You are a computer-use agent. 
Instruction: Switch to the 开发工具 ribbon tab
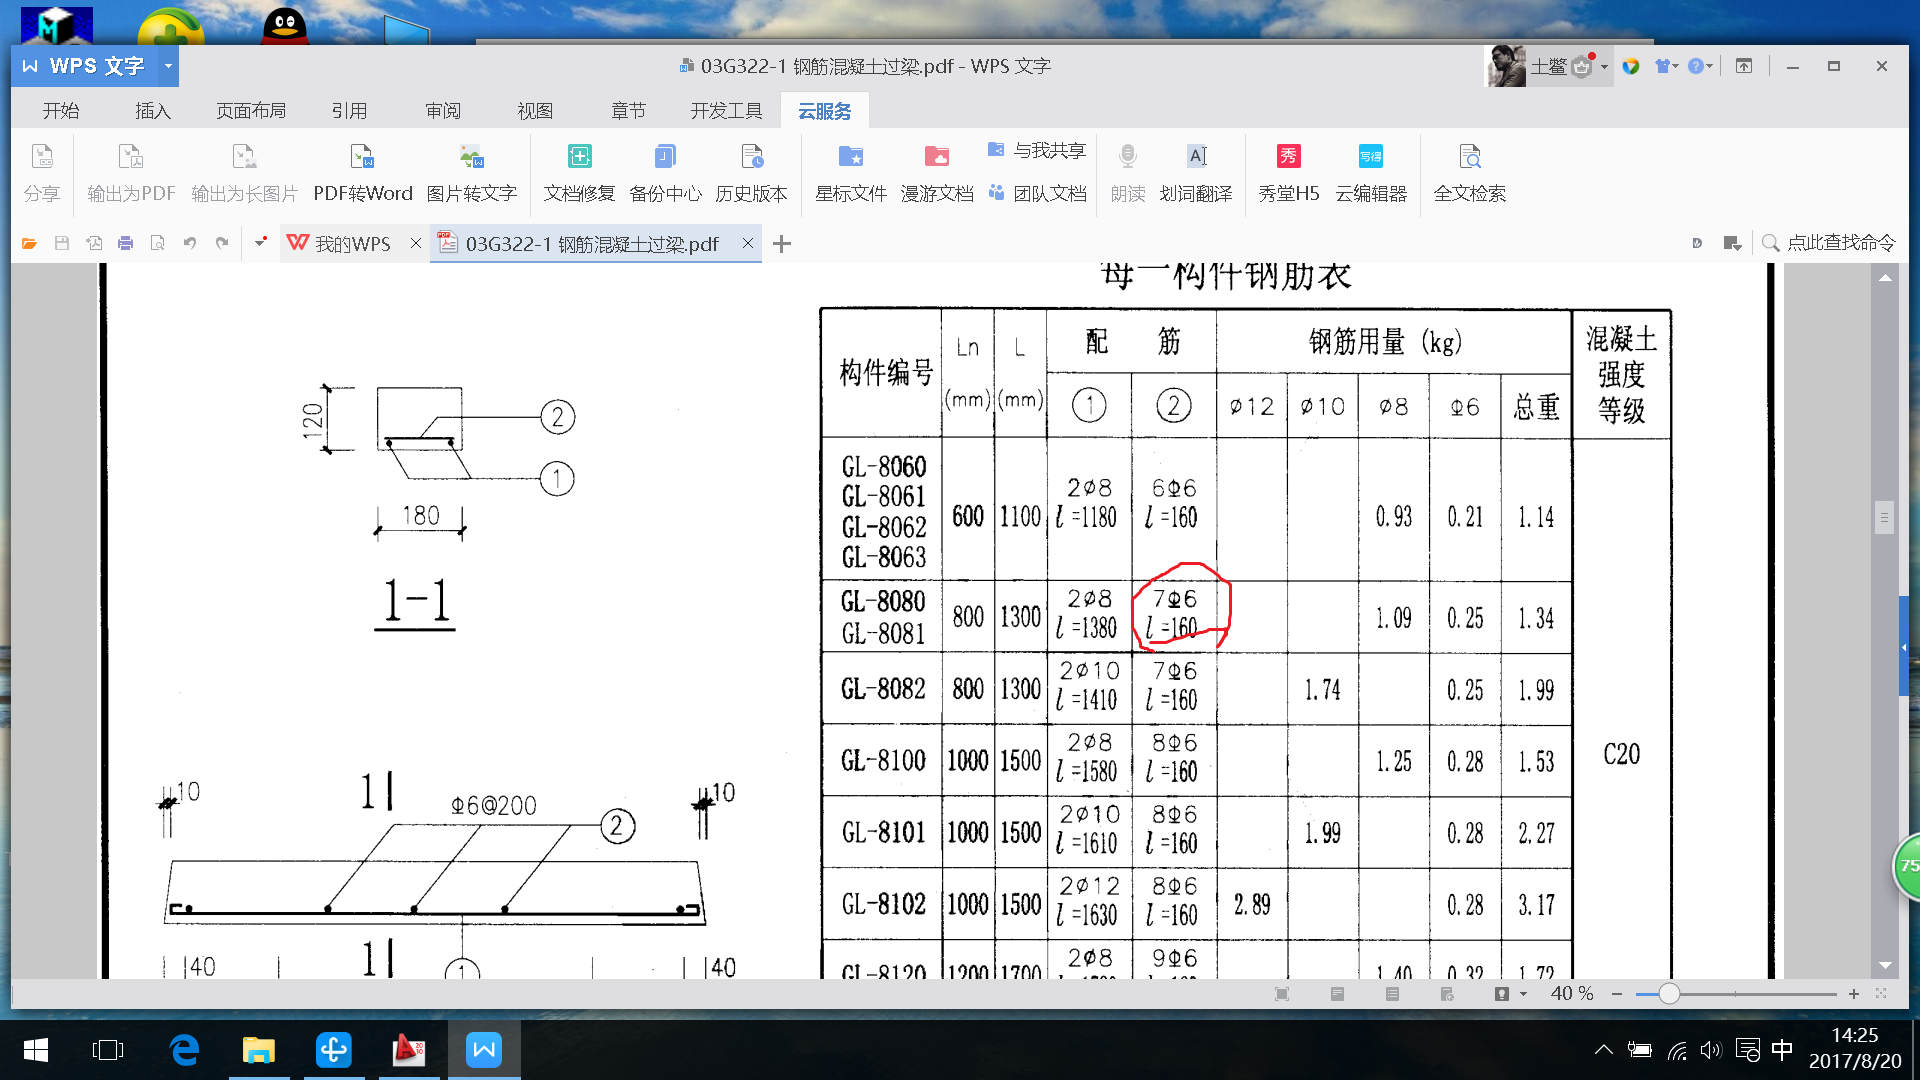726,110
